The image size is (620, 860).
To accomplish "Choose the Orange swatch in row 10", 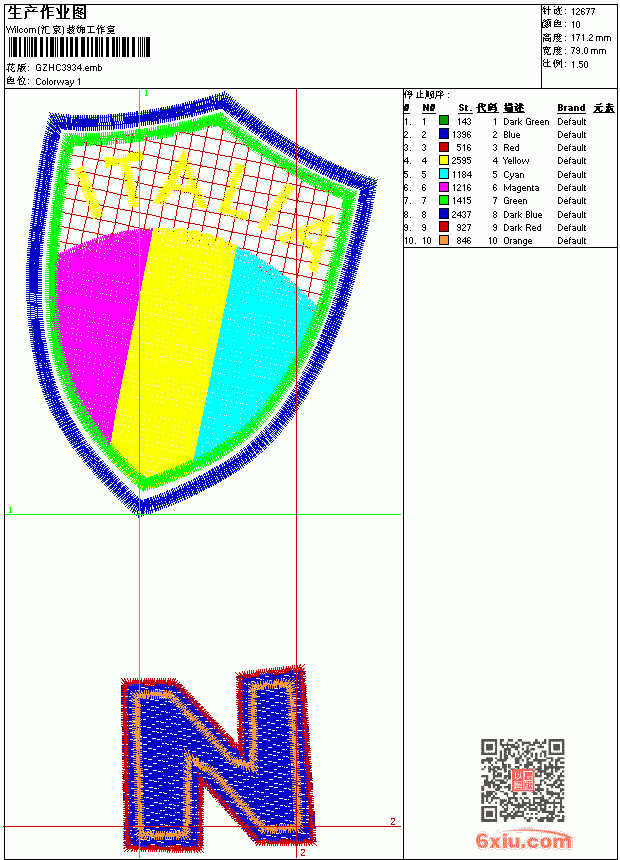I will [444, 240].
